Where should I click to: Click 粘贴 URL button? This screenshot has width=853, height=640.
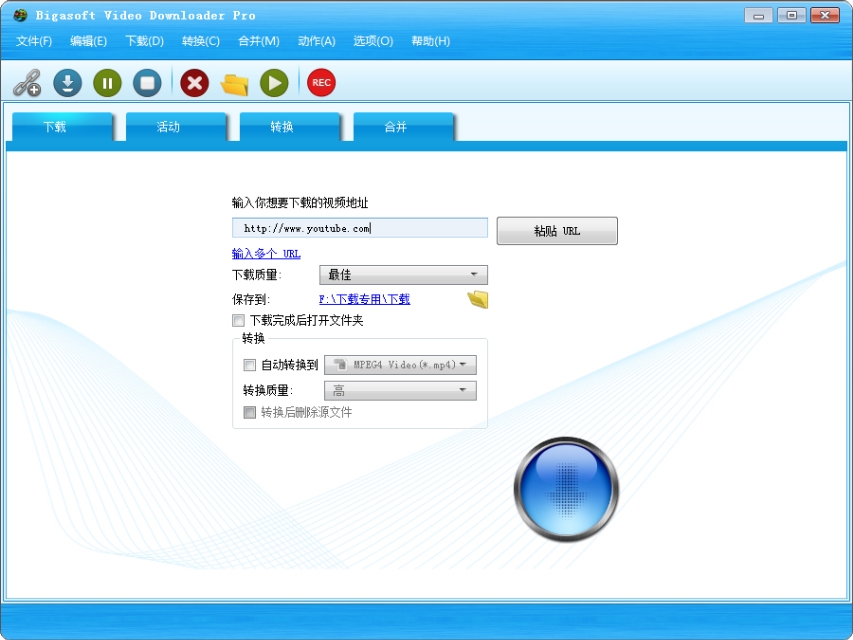click(x=557, y=231)
